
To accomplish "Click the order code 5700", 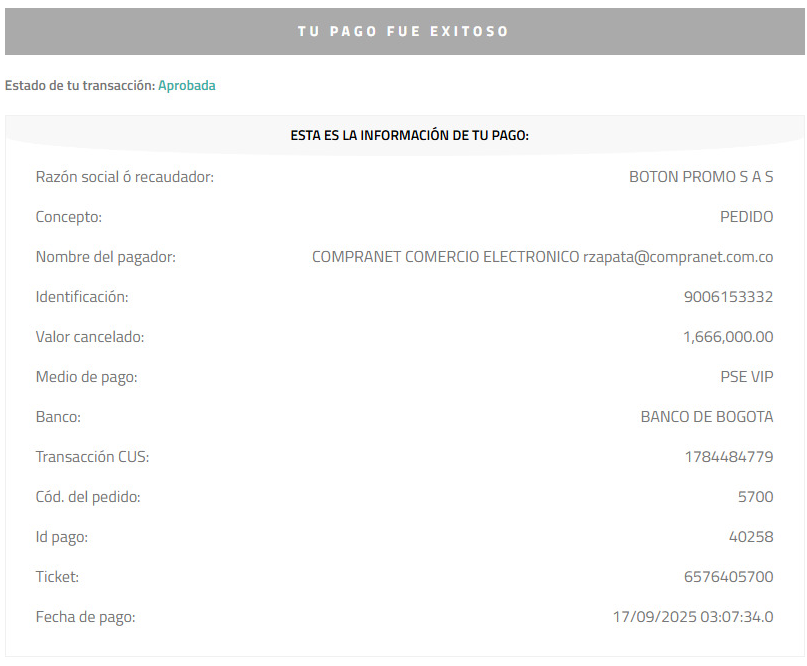I will click(756, 497).
